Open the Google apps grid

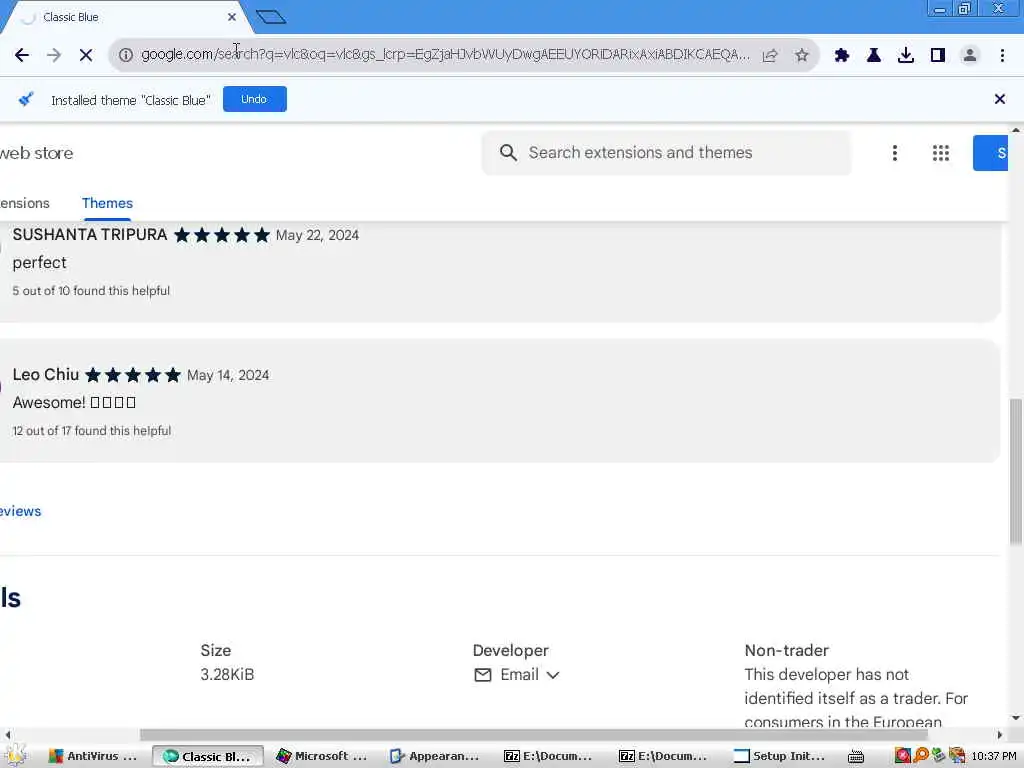pyautogui.click(x=940, y=153)
